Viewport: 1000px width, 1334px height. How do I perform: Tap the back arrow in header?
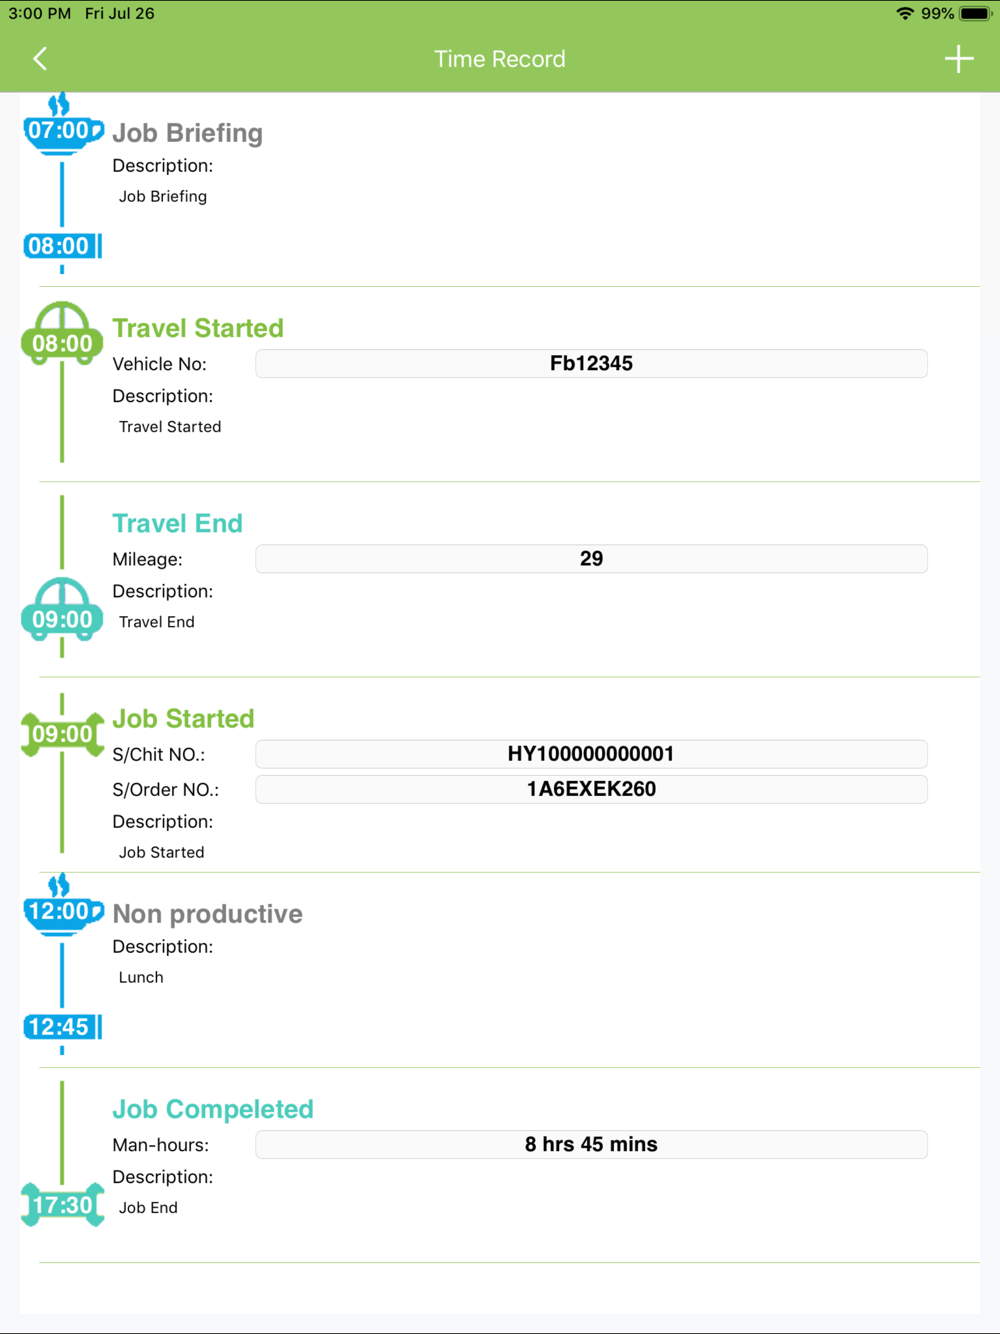pos(40,59)
